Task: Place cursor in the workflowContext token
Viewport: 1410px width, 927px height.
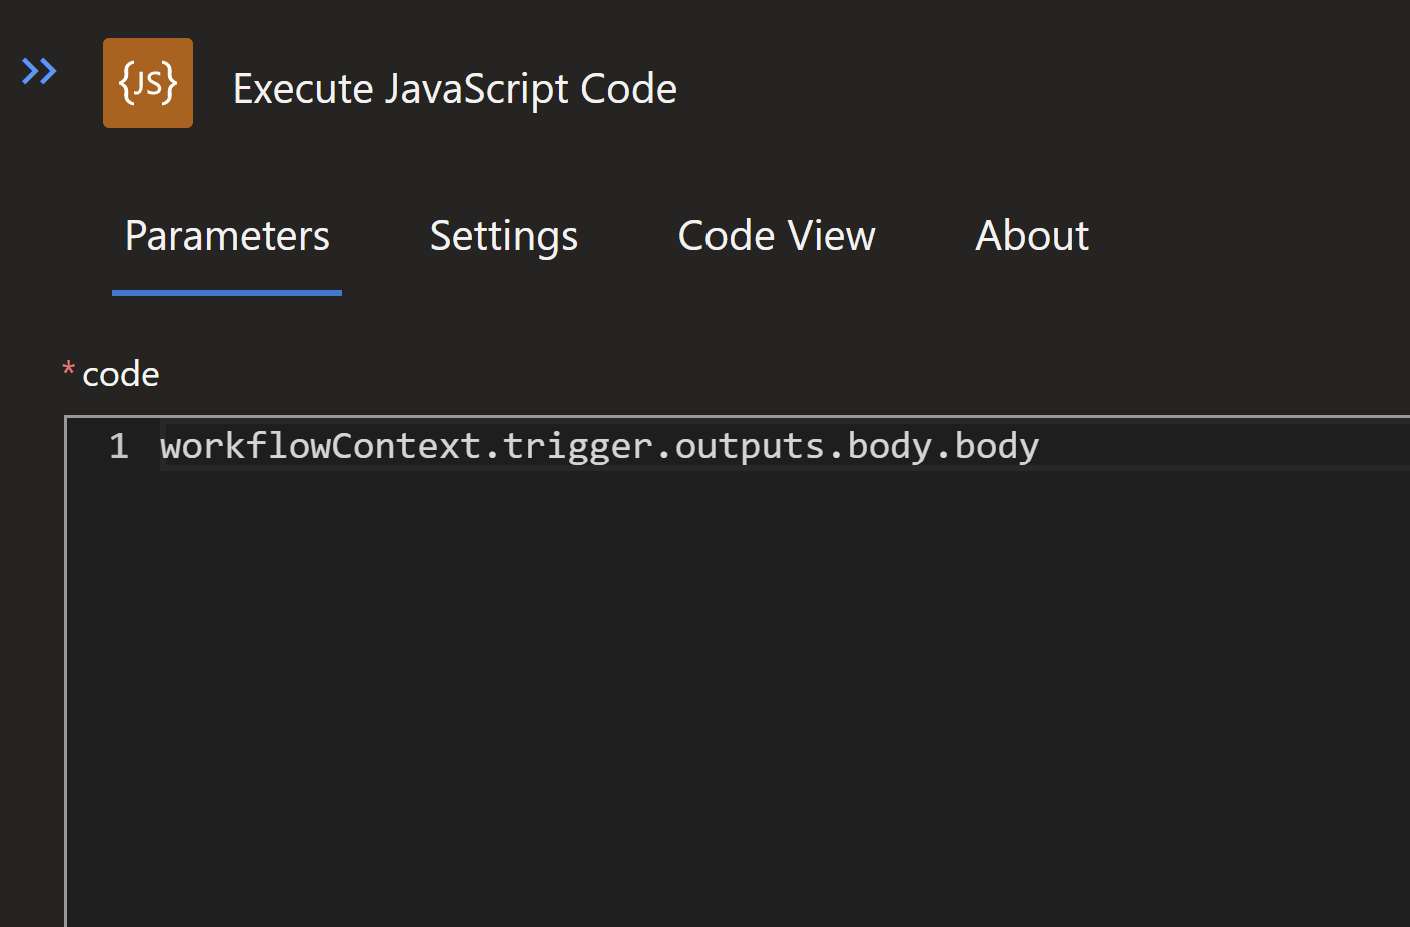Action: pos(320,446)
